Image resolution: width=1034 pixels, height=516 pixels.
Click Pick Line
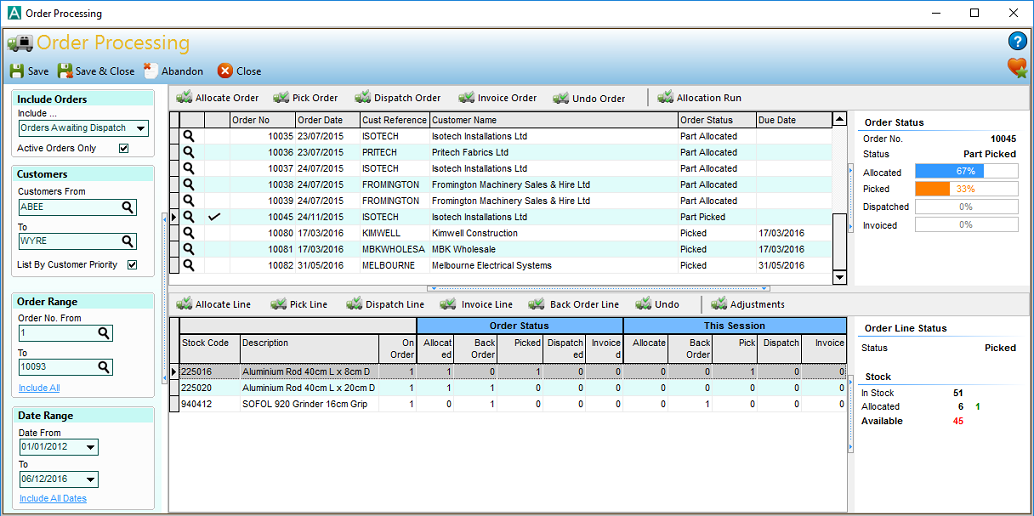[x=299, y=304]
